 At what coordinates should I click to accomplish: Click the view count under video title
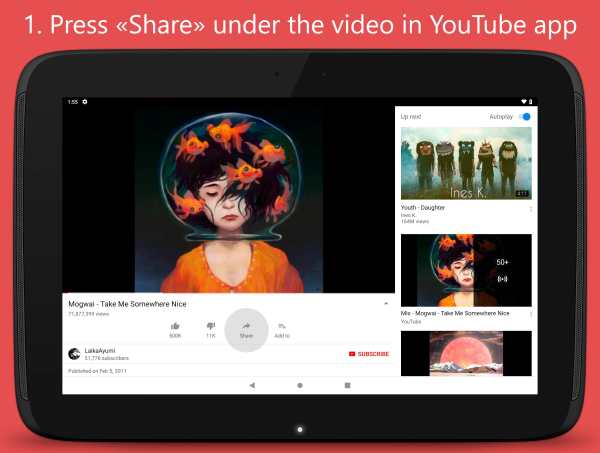click(89, 314)
